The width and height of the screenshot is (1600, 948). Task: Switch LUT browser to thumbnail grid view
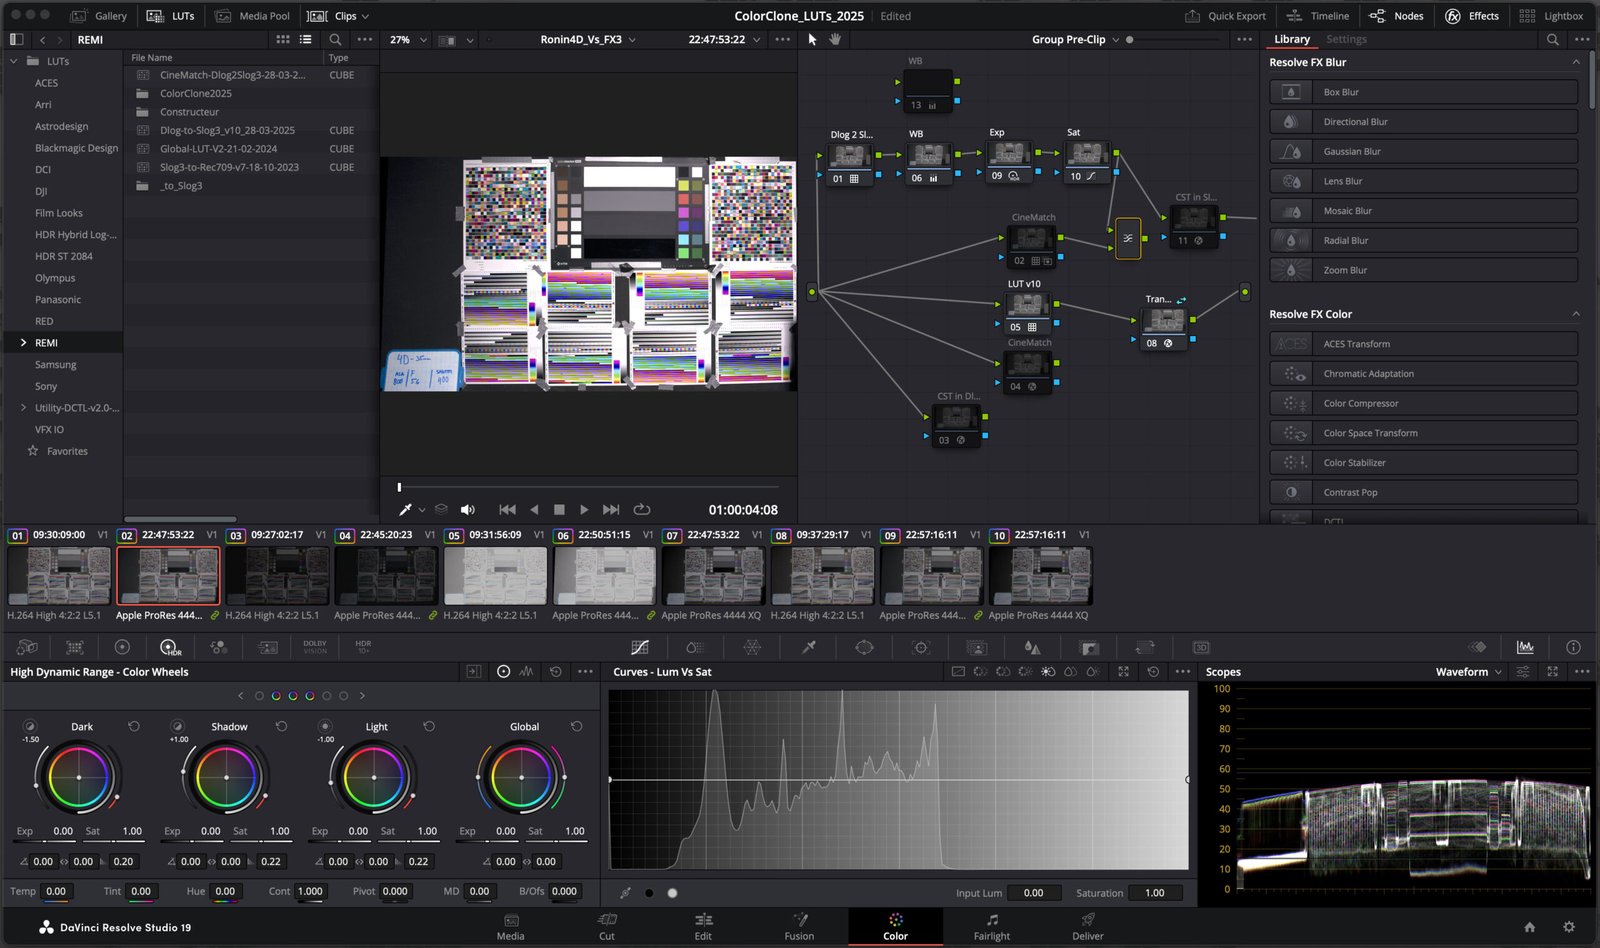coord(283,39)
